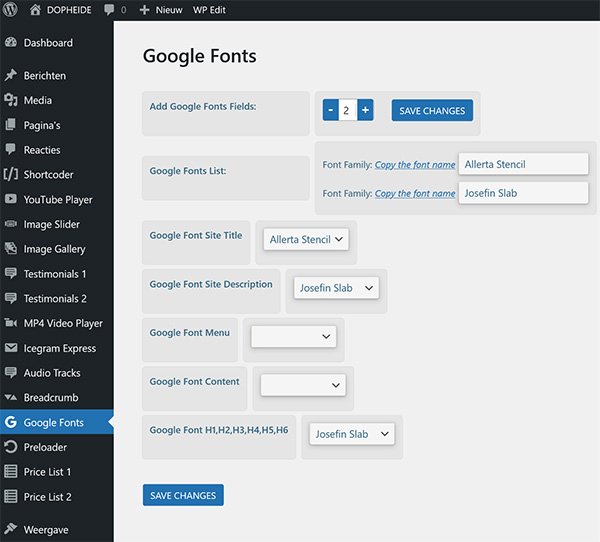
Task: Go to Berichten in the sidebar
Action: (x=44, y=76)
